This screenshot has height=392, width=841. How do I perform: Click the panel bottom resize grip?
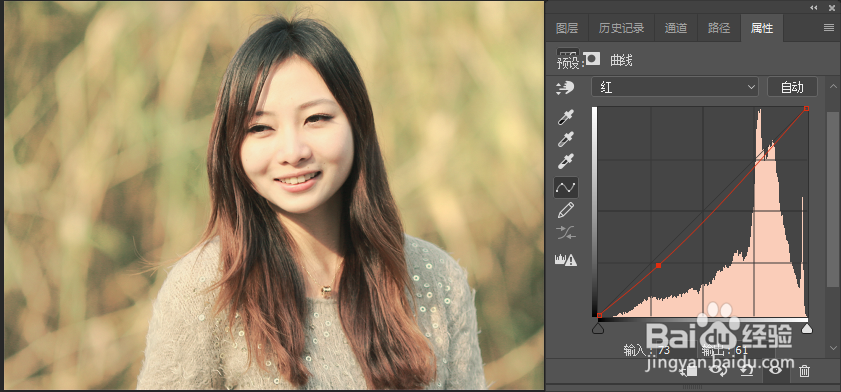[692, 387]
